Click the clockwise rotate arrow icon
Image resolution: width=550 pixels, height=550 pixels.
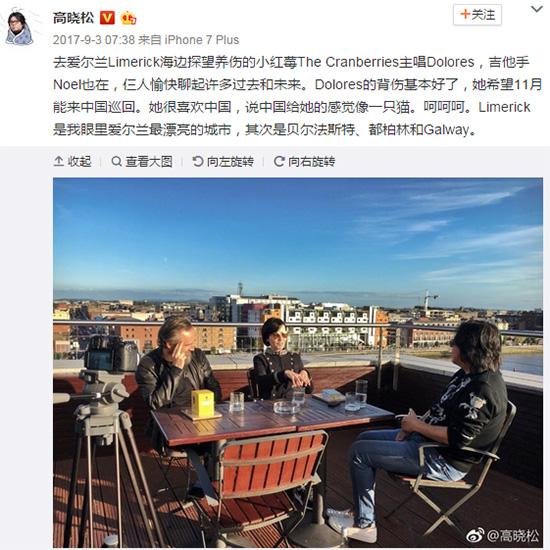[x=279, y=161]
